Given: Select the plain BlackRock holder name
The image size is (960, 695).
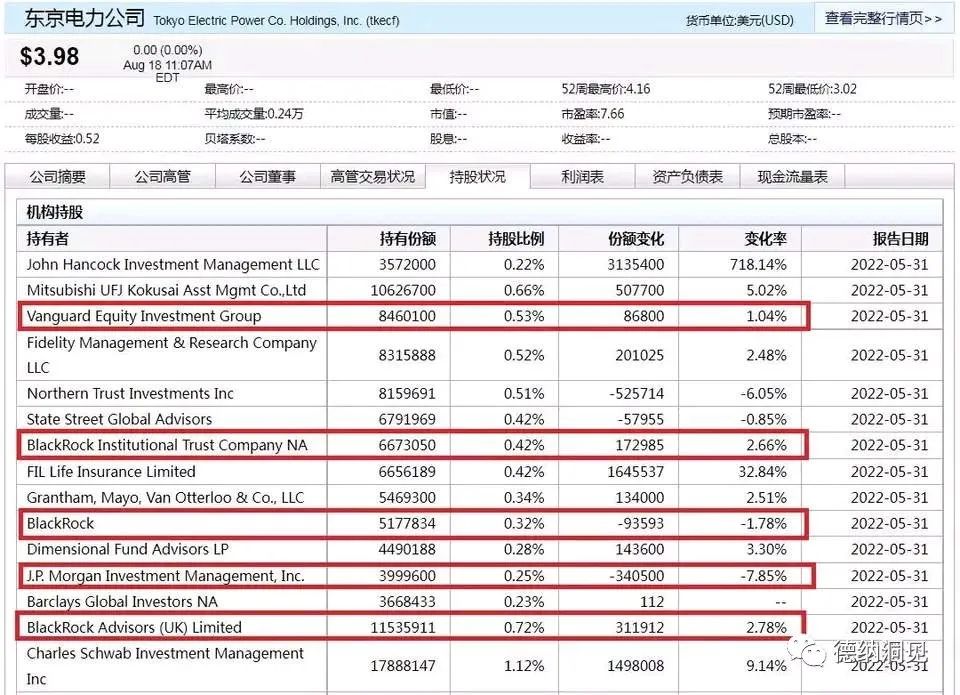Looking at the screenshot, I should (x=61, y=524).
